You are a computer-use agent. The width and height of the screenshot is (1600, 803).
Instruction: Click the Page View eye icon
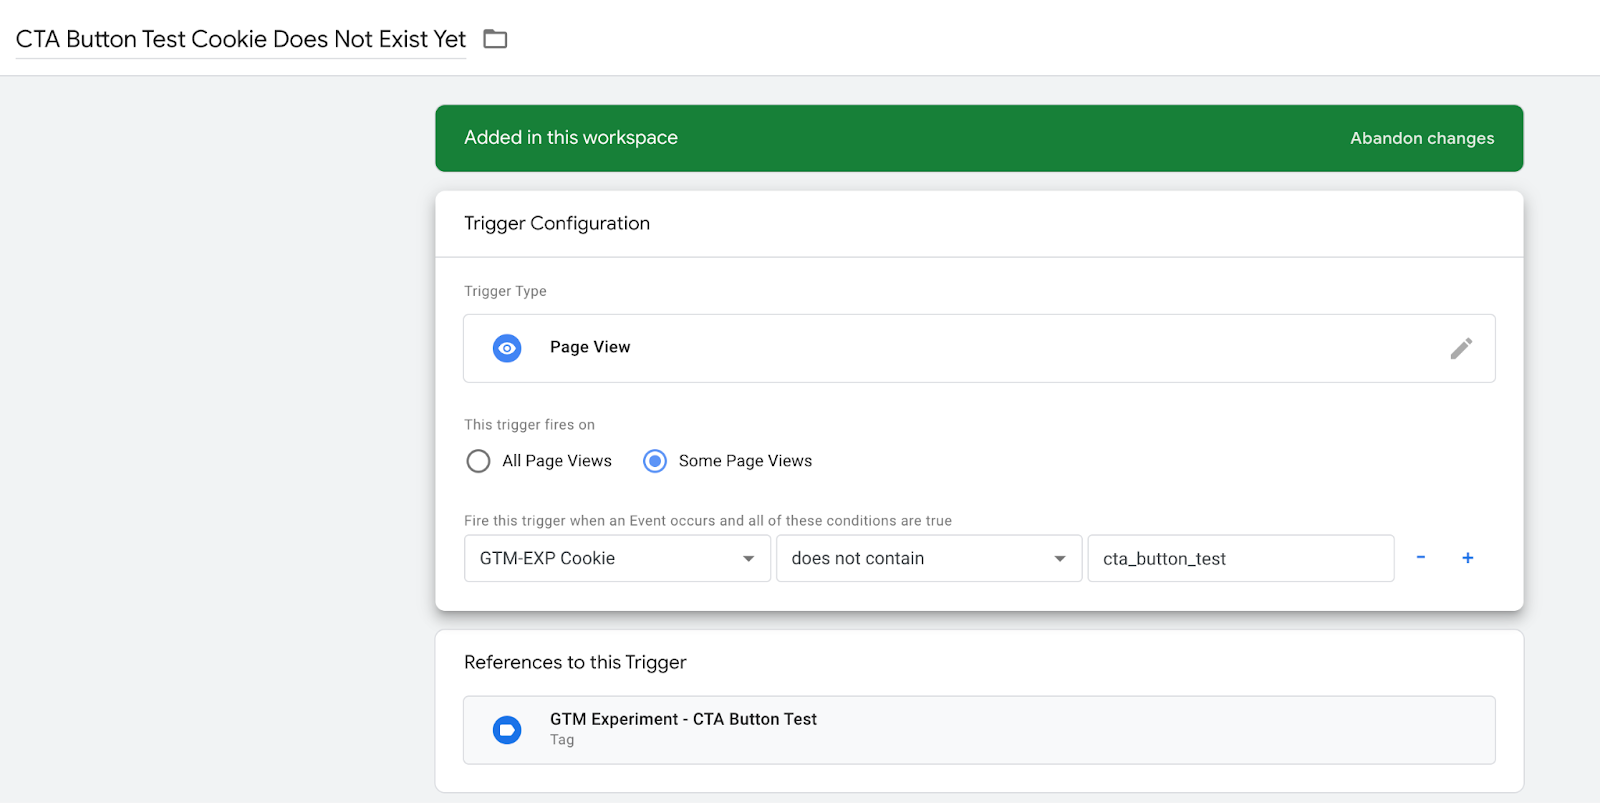click(507, 348)
